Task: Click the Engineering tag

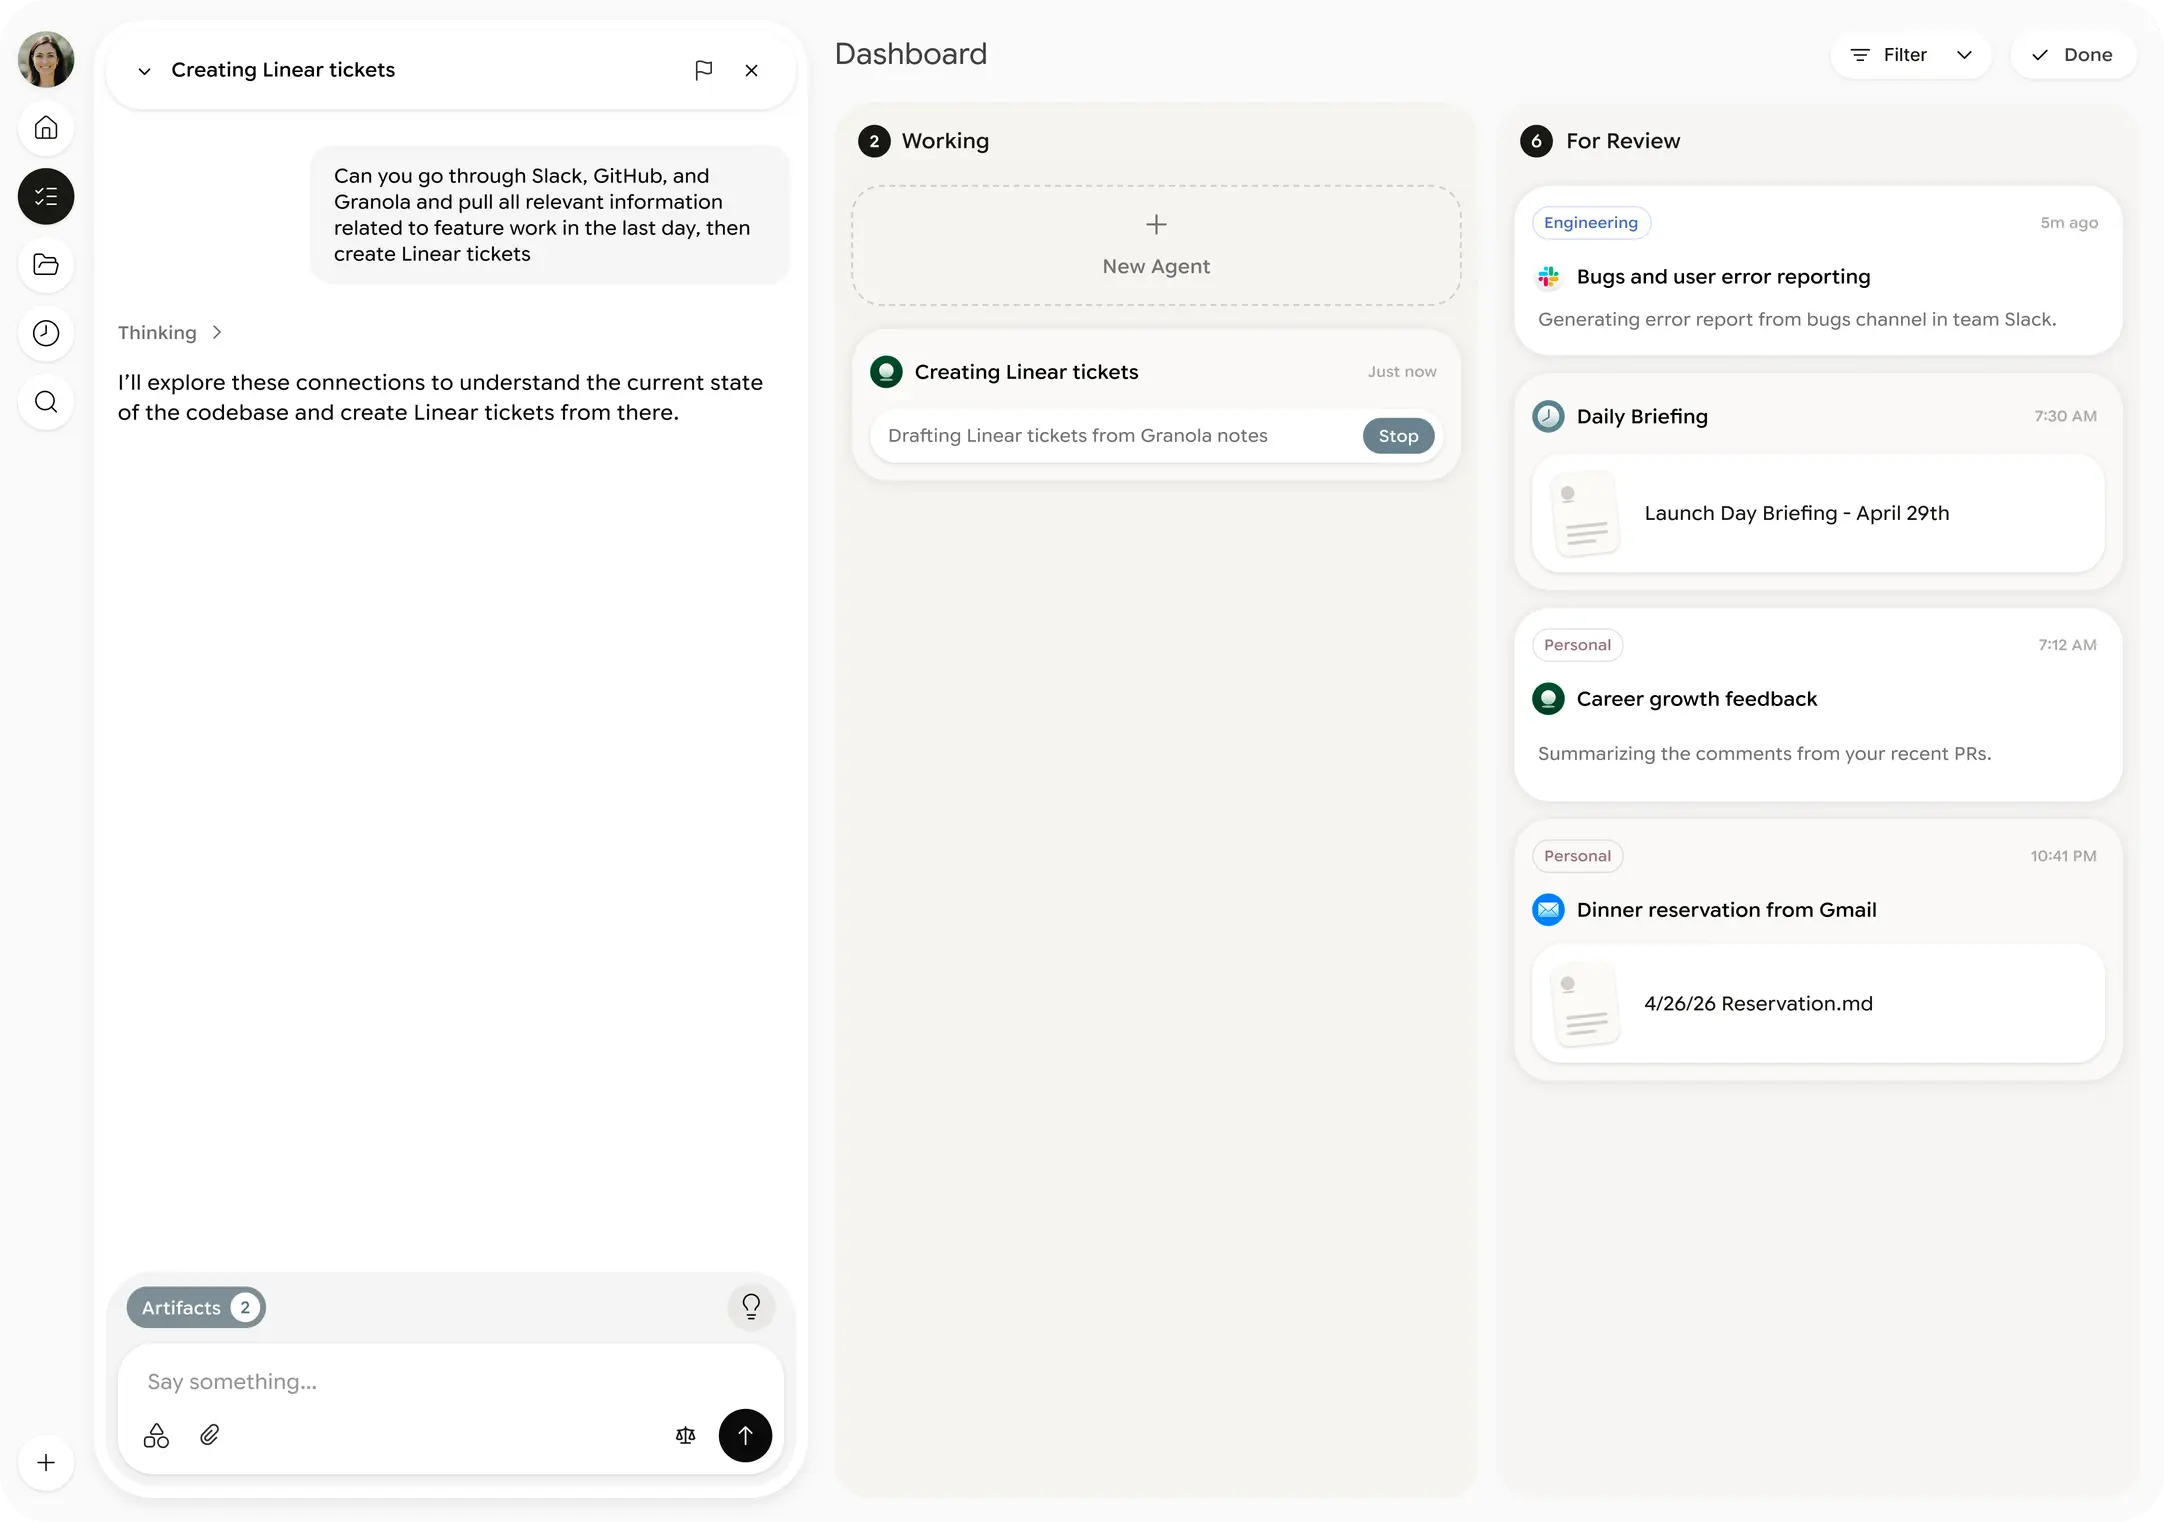Action: [x=1591, y=223]
